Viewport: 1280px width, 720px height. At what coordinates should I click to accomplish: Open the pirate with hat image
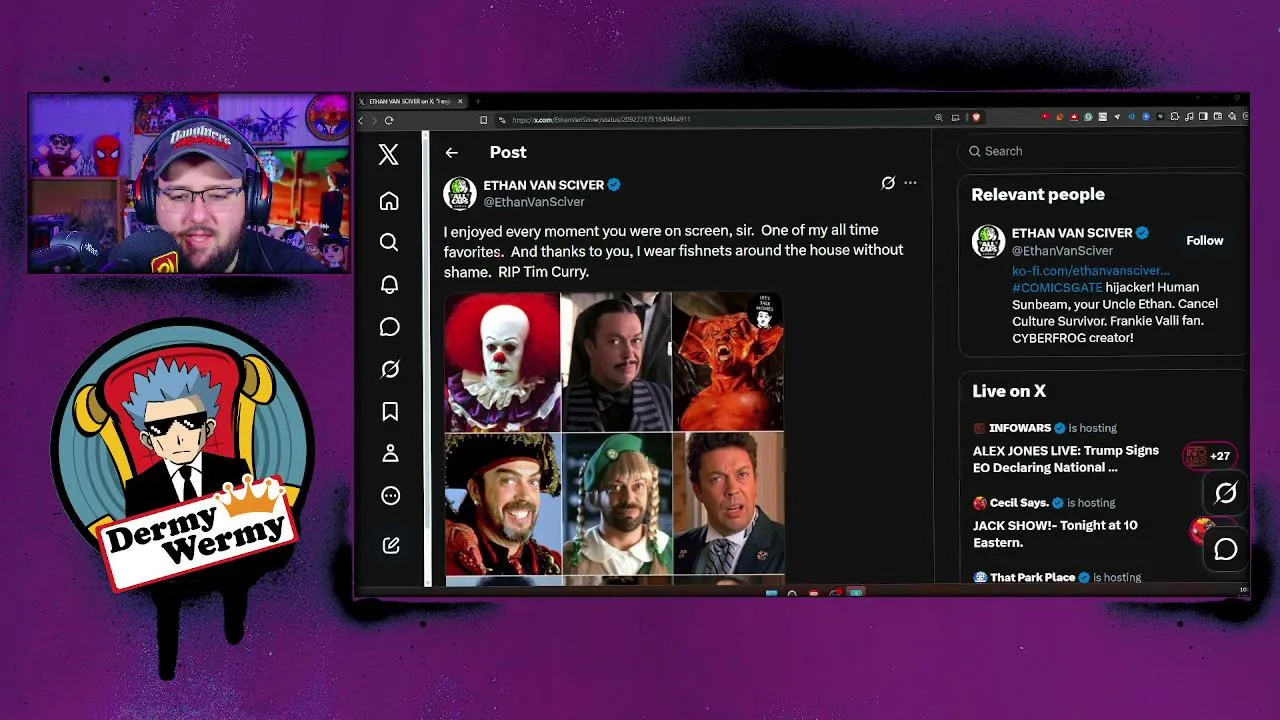point(502,504)
